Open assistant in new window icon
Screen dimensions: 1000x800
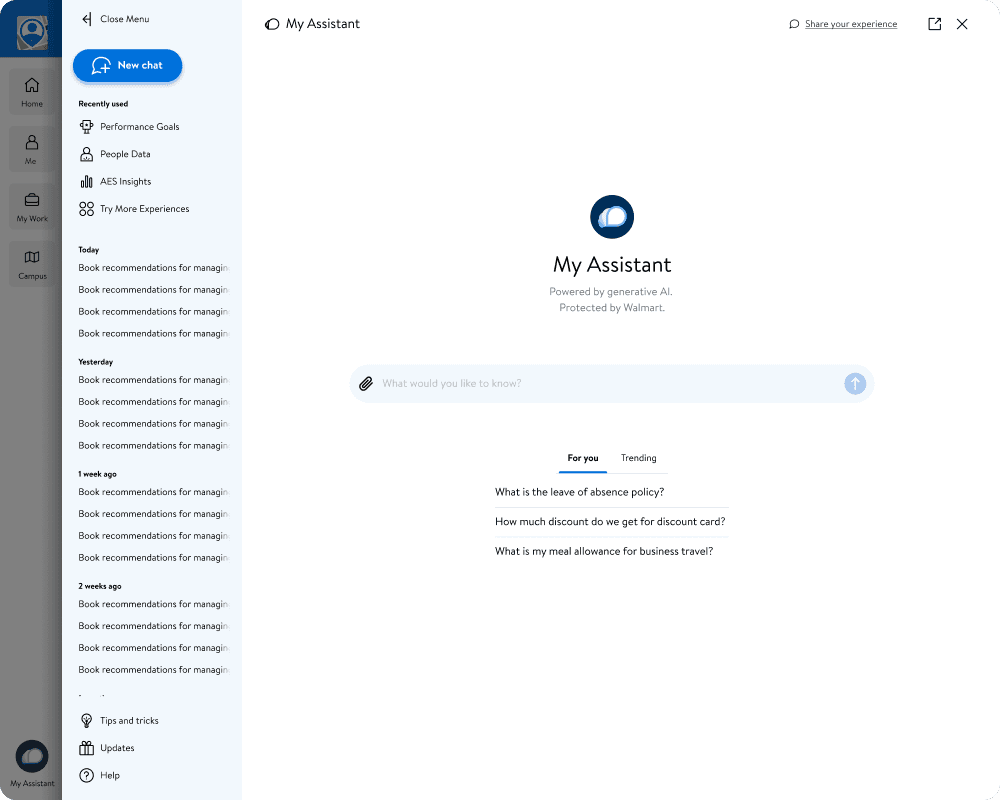tap(934, 24)
